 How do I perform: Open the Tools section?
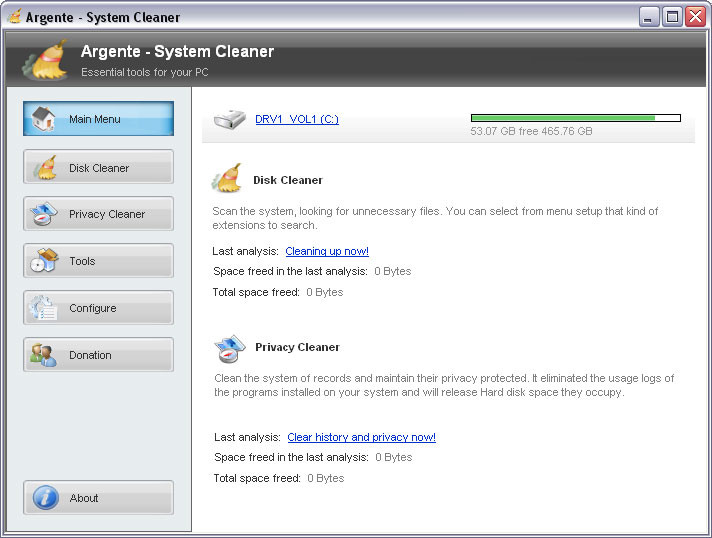(x=98, y=261)
